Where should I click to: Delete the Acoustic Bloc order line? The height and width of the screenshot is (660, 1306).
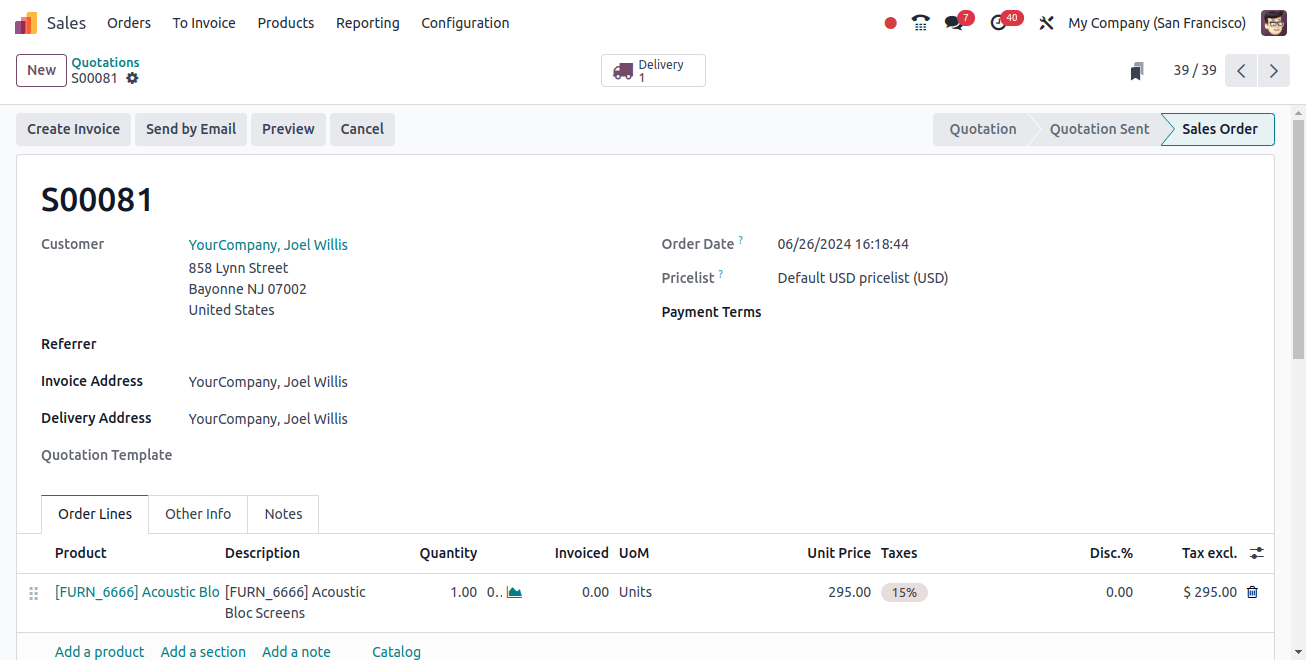[x=1252, y=592]
